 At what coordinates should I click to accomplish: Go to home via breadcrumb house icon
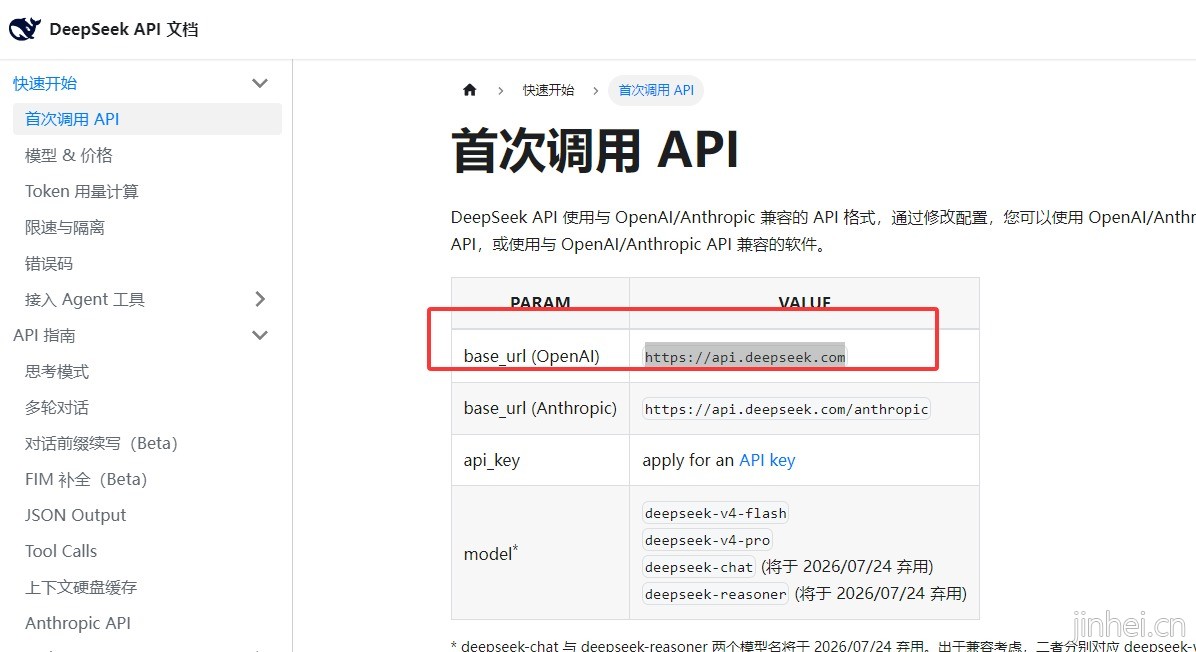pos(470,90)
